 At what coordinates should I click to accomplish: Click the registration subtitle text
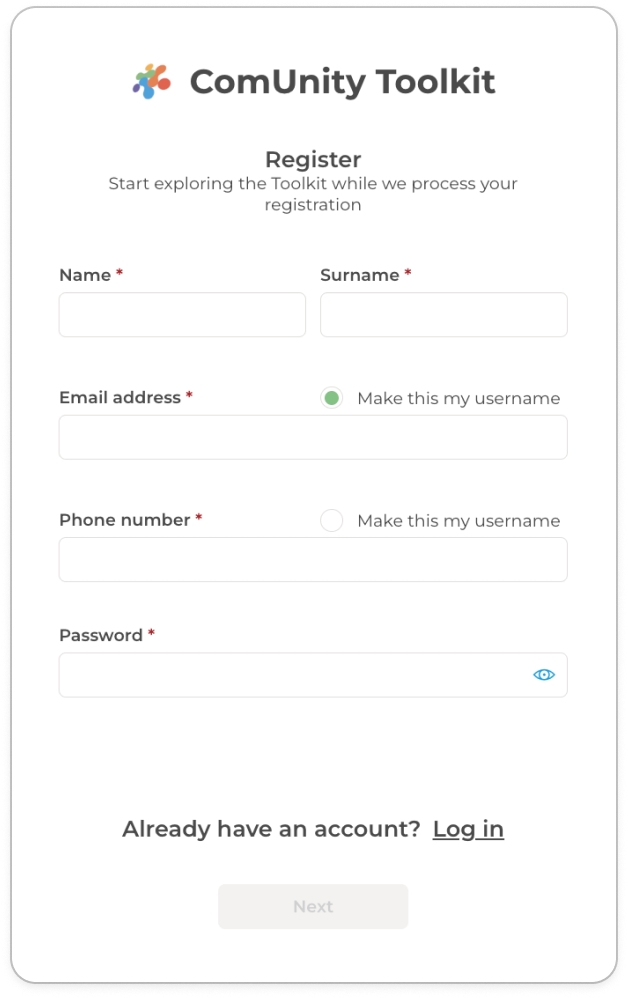click(x=313, y=194)
